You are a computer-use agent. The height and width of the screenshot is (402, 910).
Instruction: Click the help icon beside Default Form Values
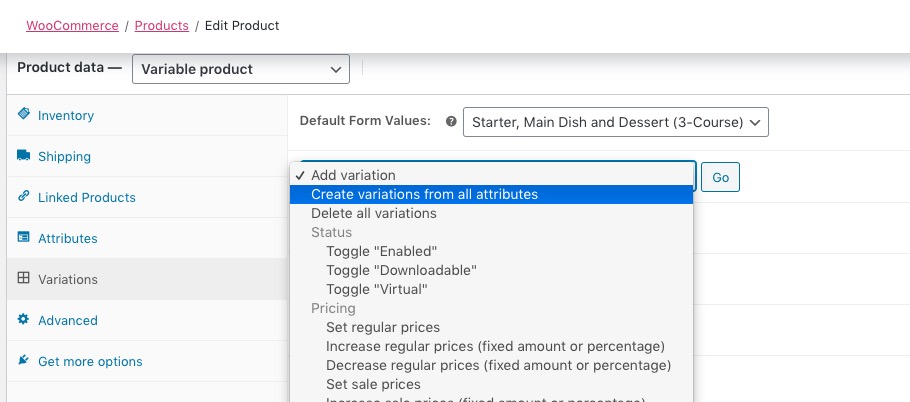pos(451,122)
